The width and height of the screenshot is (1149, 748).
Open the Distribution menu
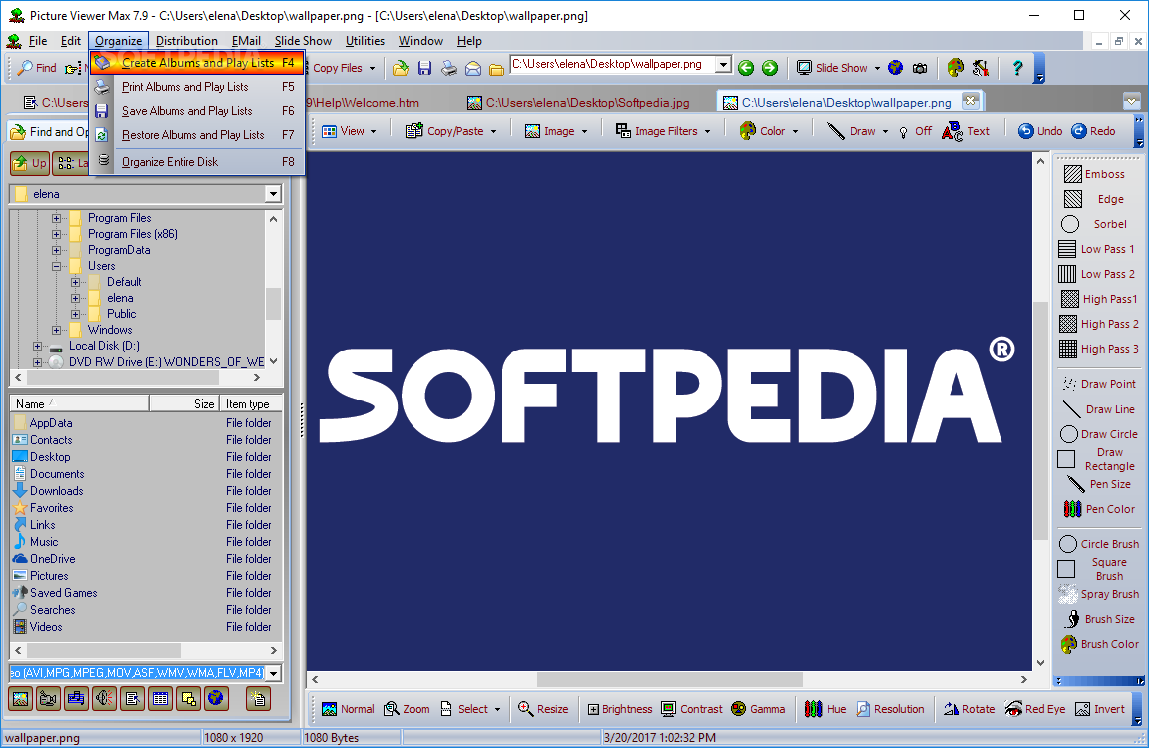click(187, 41)
